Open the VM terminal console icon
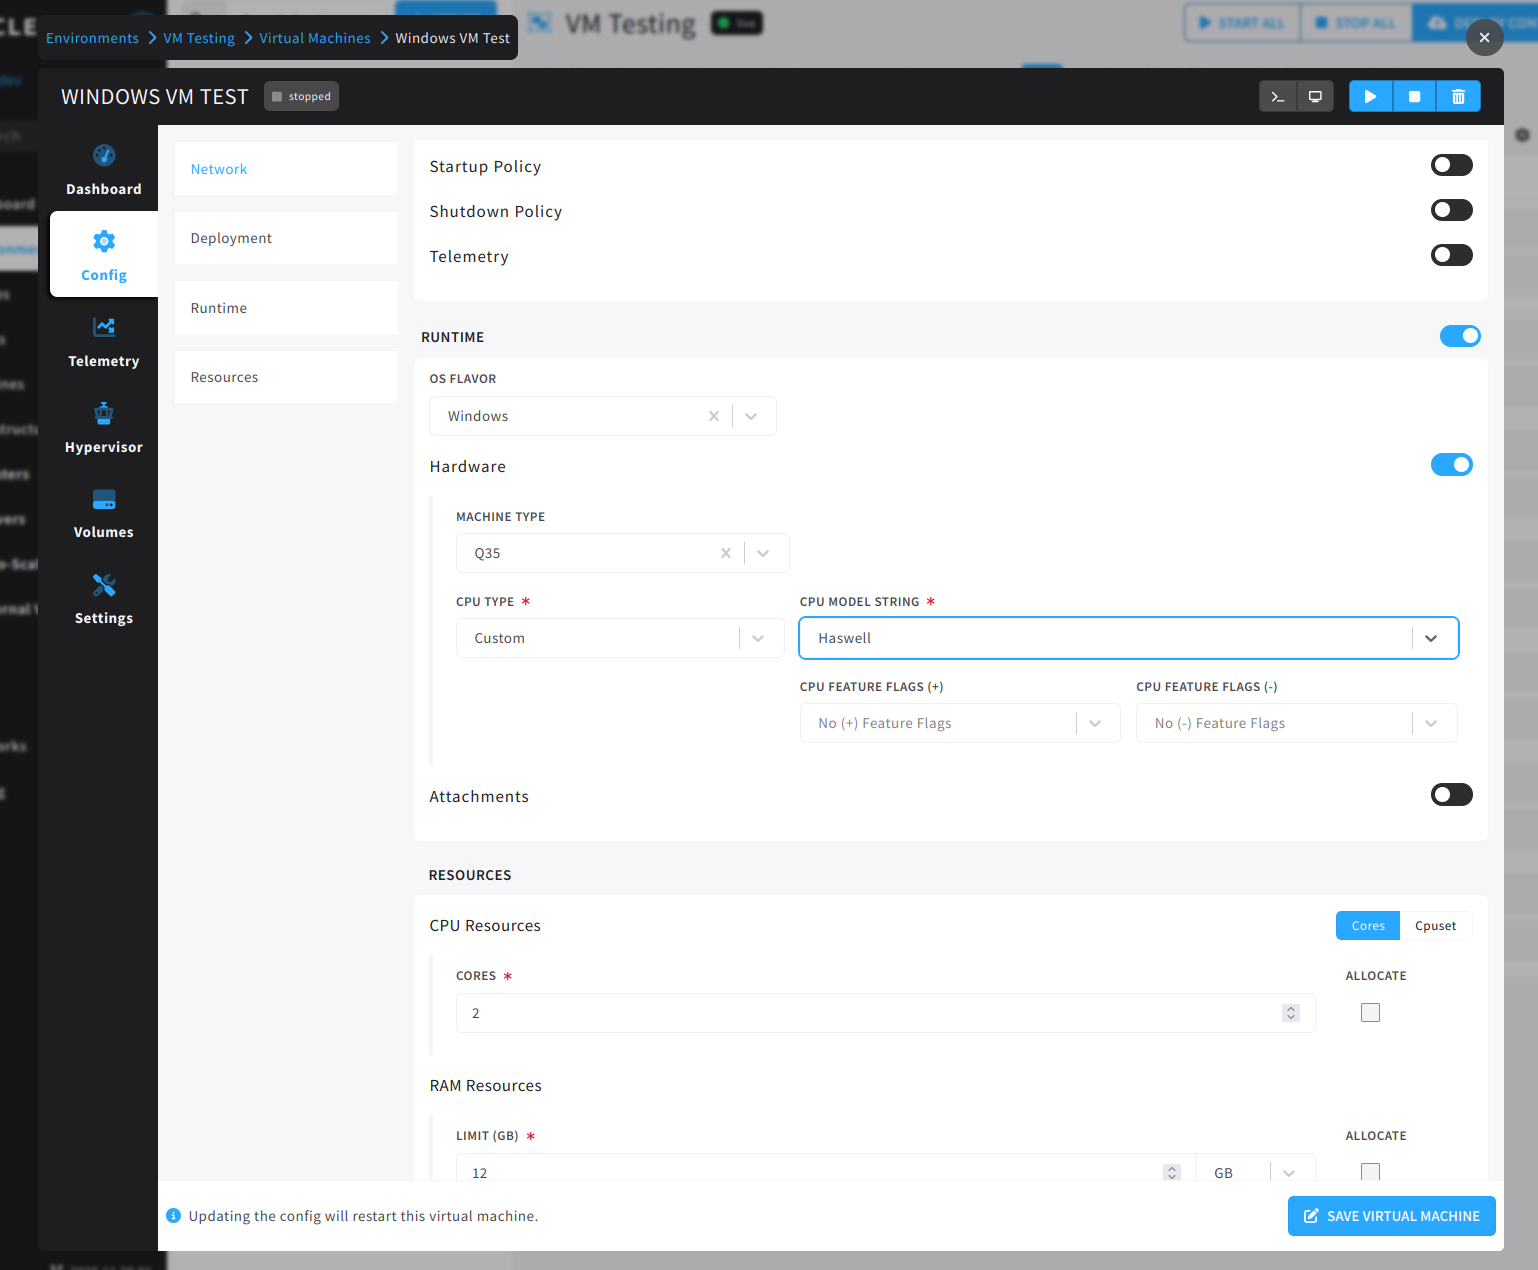Image resolution: width=1538 pixels, height=1270 pixels. pos(1277,96)
